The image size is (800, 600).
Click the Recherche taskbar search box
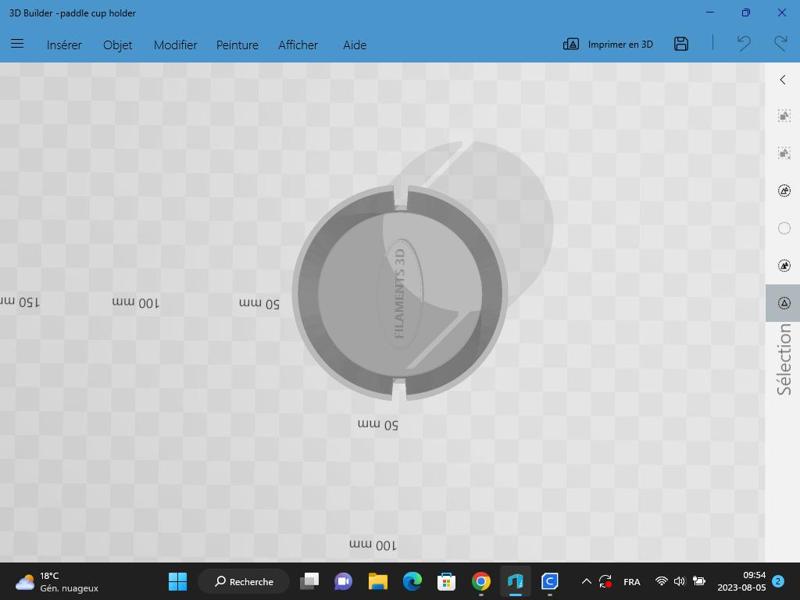point(244,582)
